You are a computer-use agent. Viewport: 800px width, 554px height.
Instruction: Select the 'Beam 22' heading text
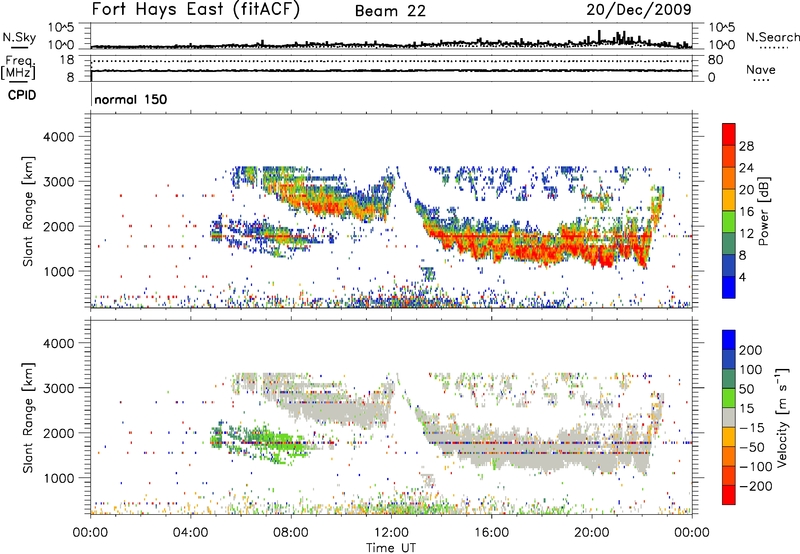pos(390,11)
